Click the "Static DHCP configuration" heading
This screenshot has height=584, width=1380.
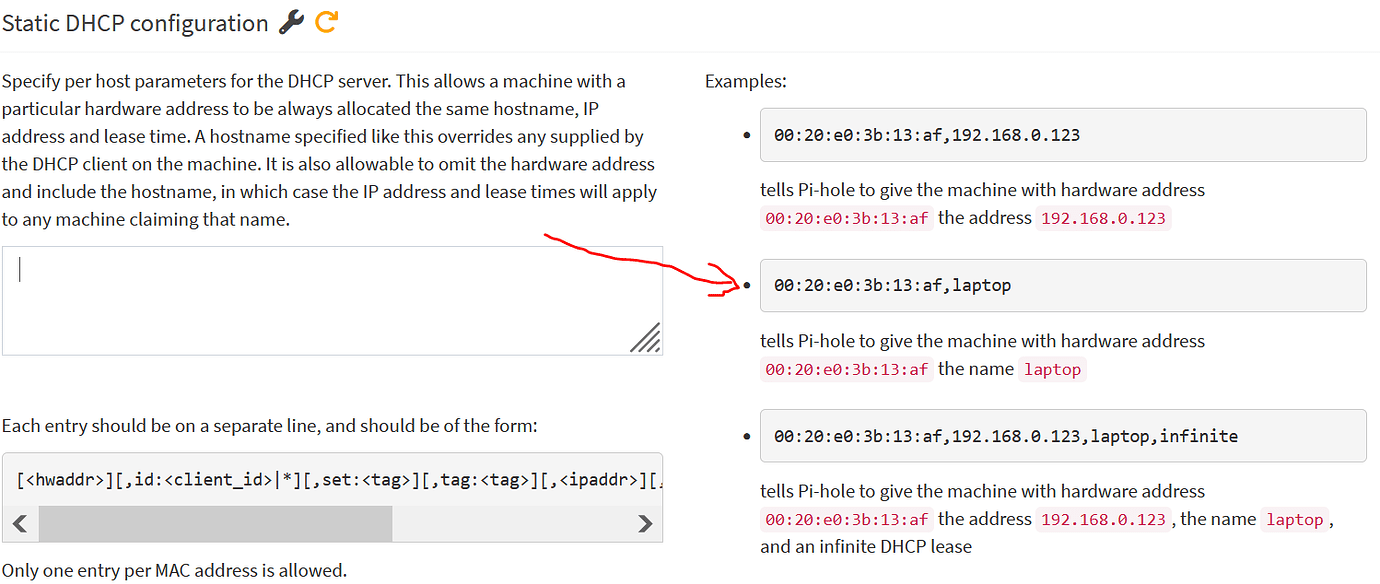point(135,23)
